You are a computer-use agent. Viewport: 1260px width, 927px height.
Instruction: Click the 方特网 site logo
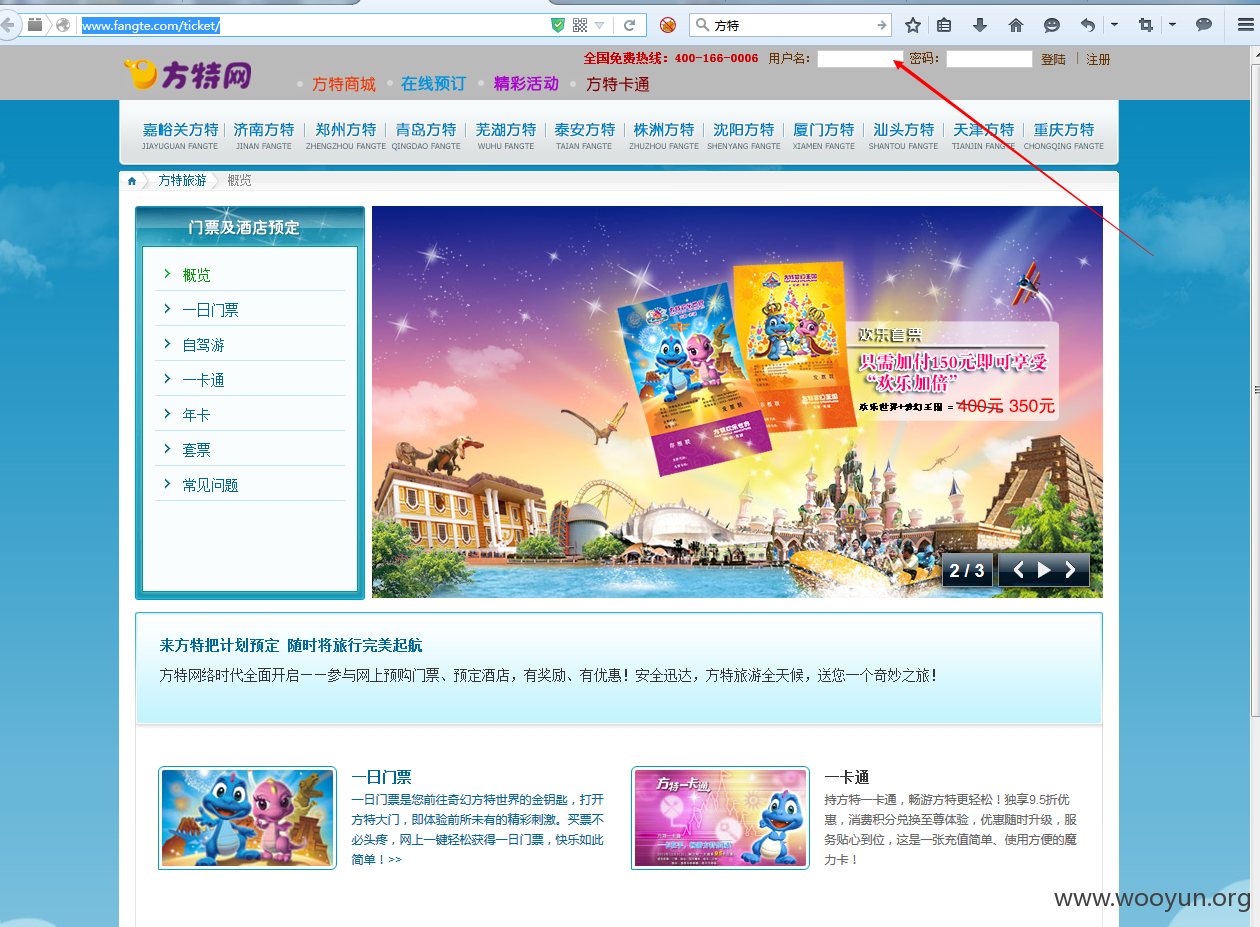187,75
